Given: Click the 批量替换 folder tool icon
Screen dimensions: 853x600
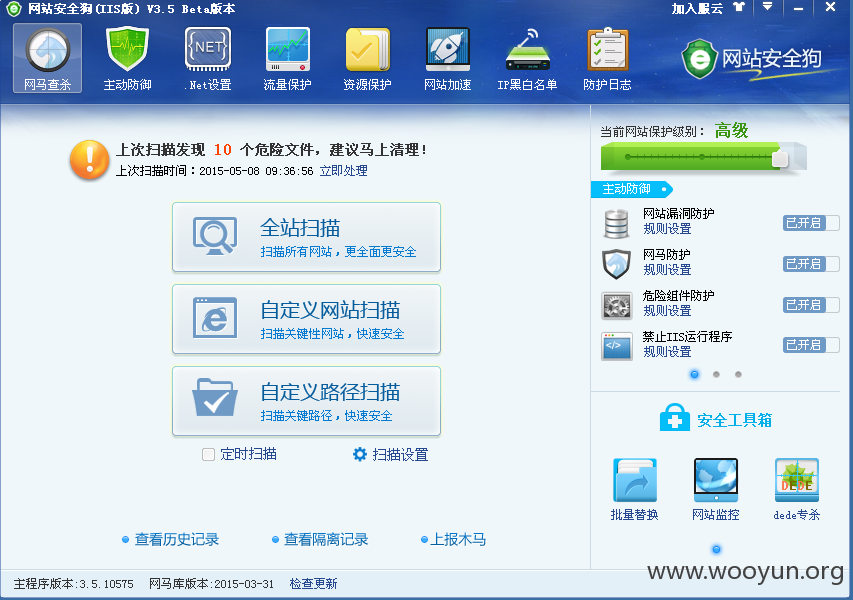Looking at the screenshot, I should coord(635,480).
